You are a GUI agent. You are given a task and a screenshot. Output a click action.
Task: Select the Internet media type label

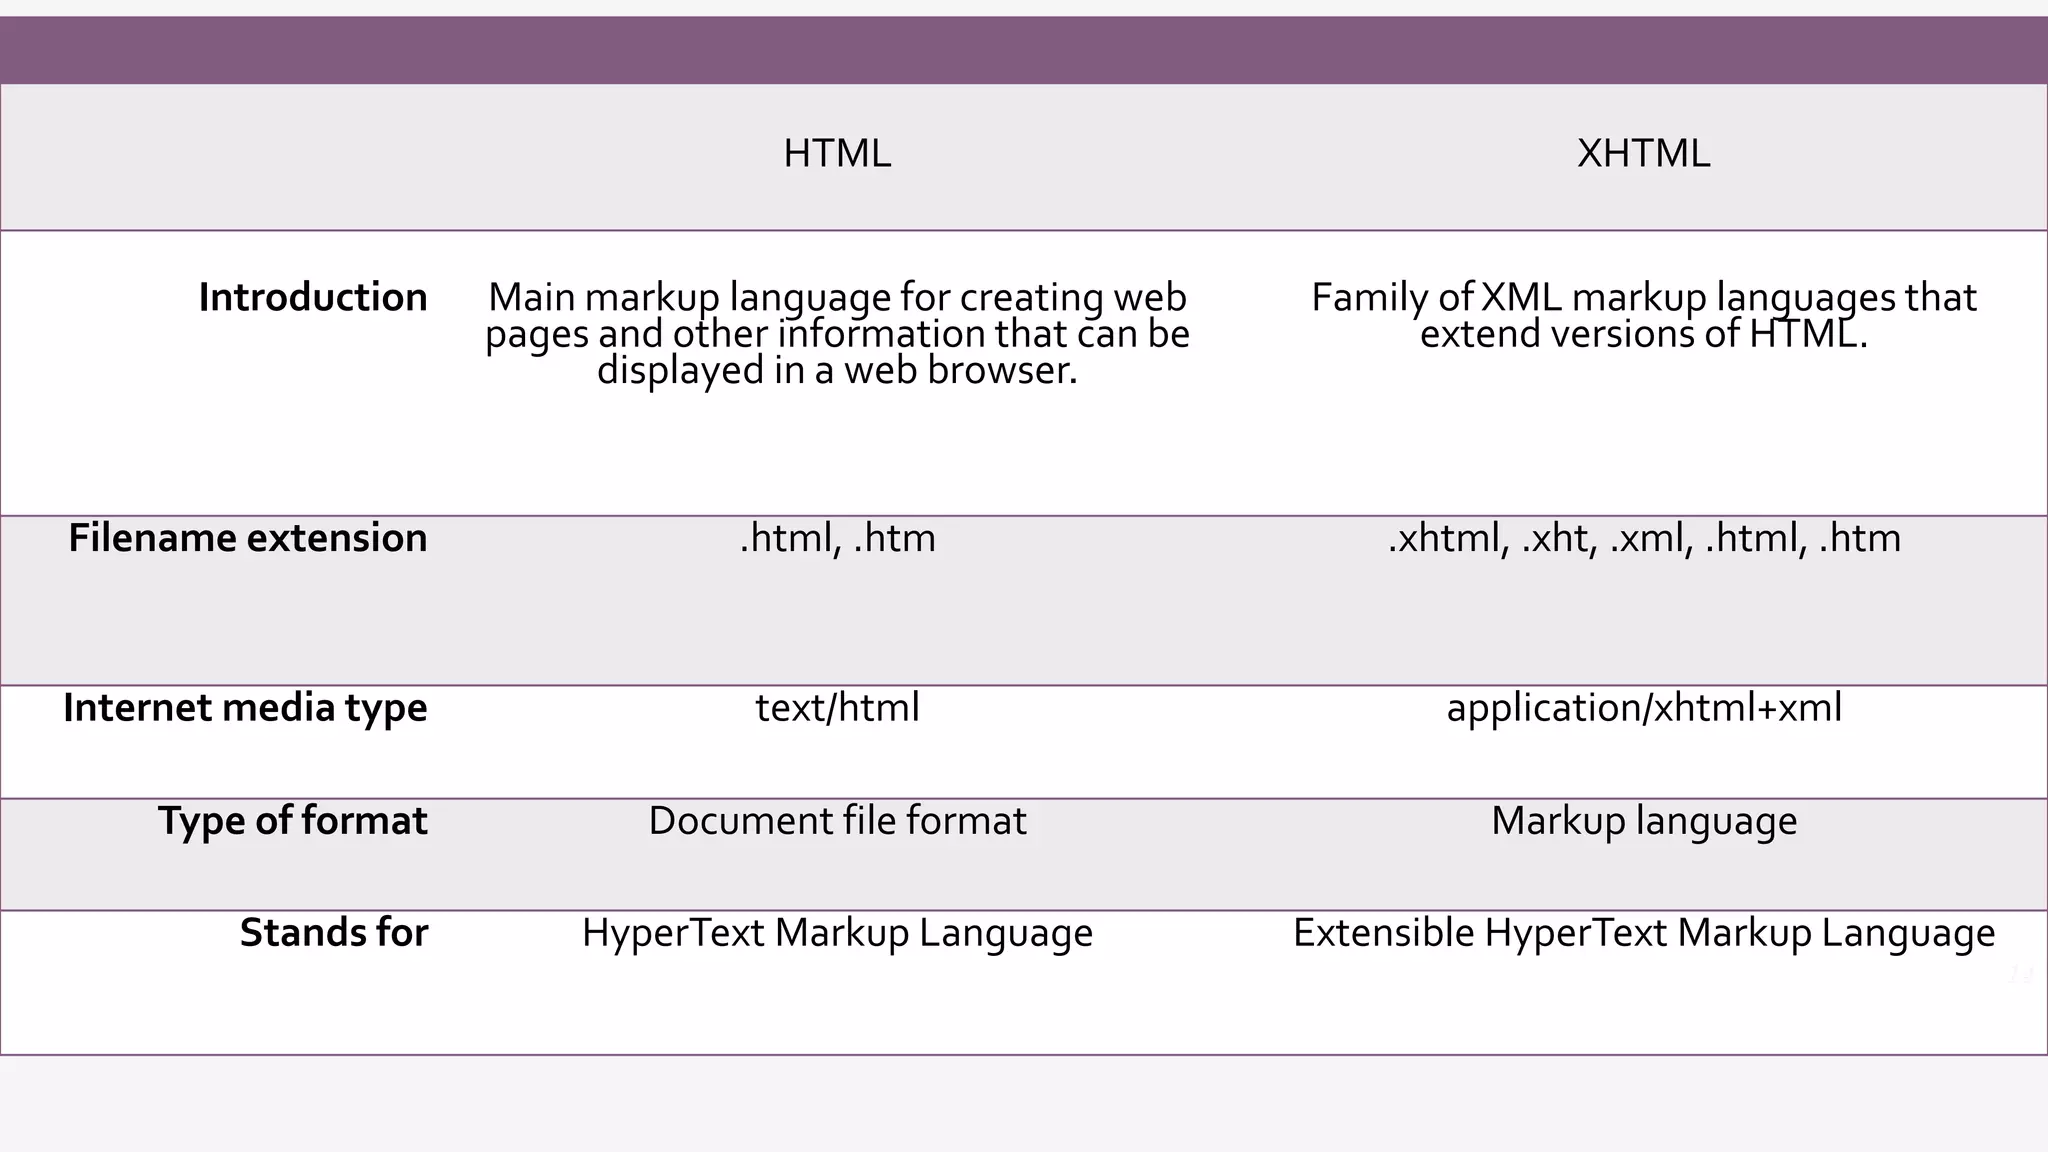click(x=245, y=708)
